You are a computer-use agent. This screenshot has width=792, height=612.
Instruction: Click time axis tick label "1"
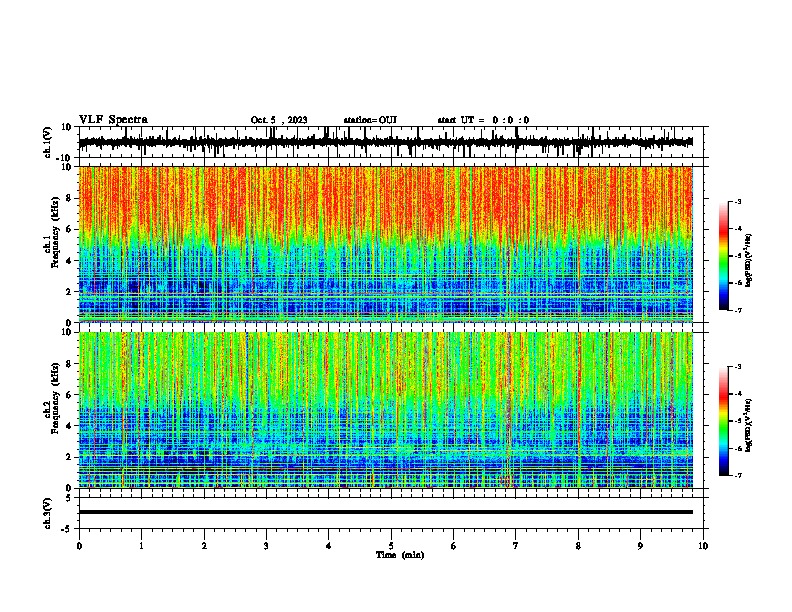141,546
